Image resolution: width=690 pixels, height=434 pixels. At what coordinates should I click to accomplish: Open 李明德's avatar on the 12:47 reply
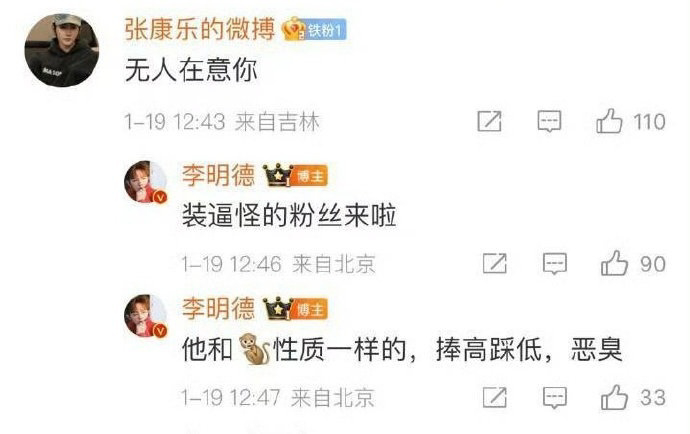point(146,316)
